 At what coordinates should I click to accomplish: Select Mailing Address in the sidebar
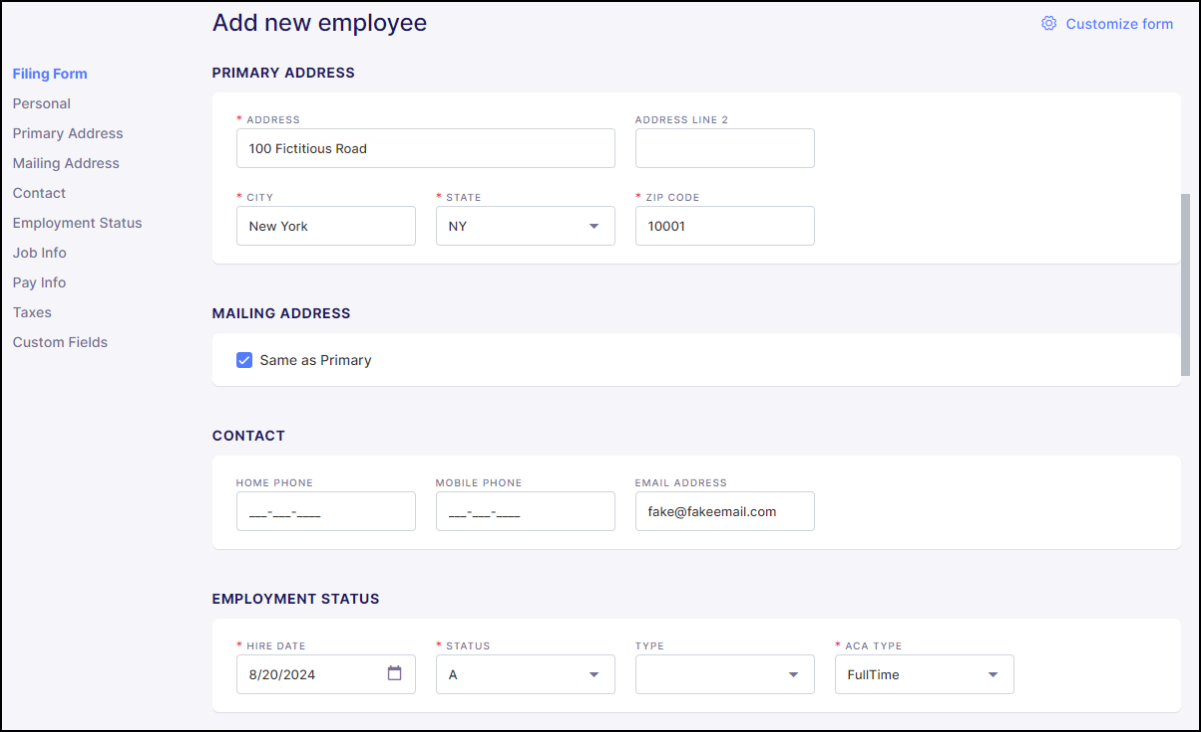point(66,163)
